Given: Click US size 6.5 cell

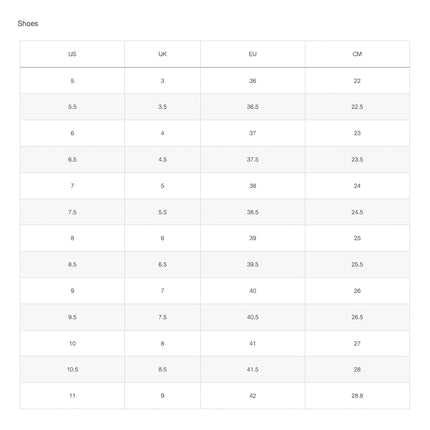Looking at the screenshot, I should 72,159.
